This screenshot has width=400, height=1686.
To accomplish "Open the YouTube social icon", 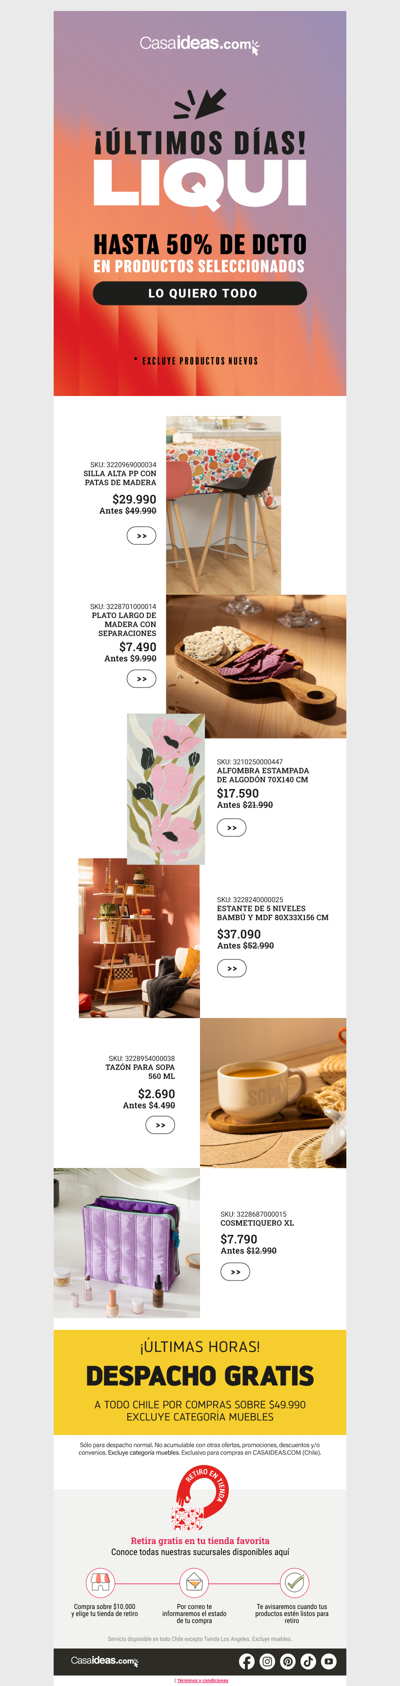I will [x=328, y=1661].
